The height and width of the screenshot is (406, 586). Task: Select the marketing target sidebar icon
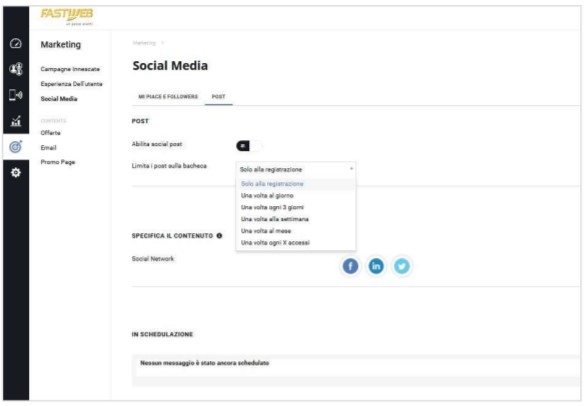pyautogui.click(x=16, y=147)
